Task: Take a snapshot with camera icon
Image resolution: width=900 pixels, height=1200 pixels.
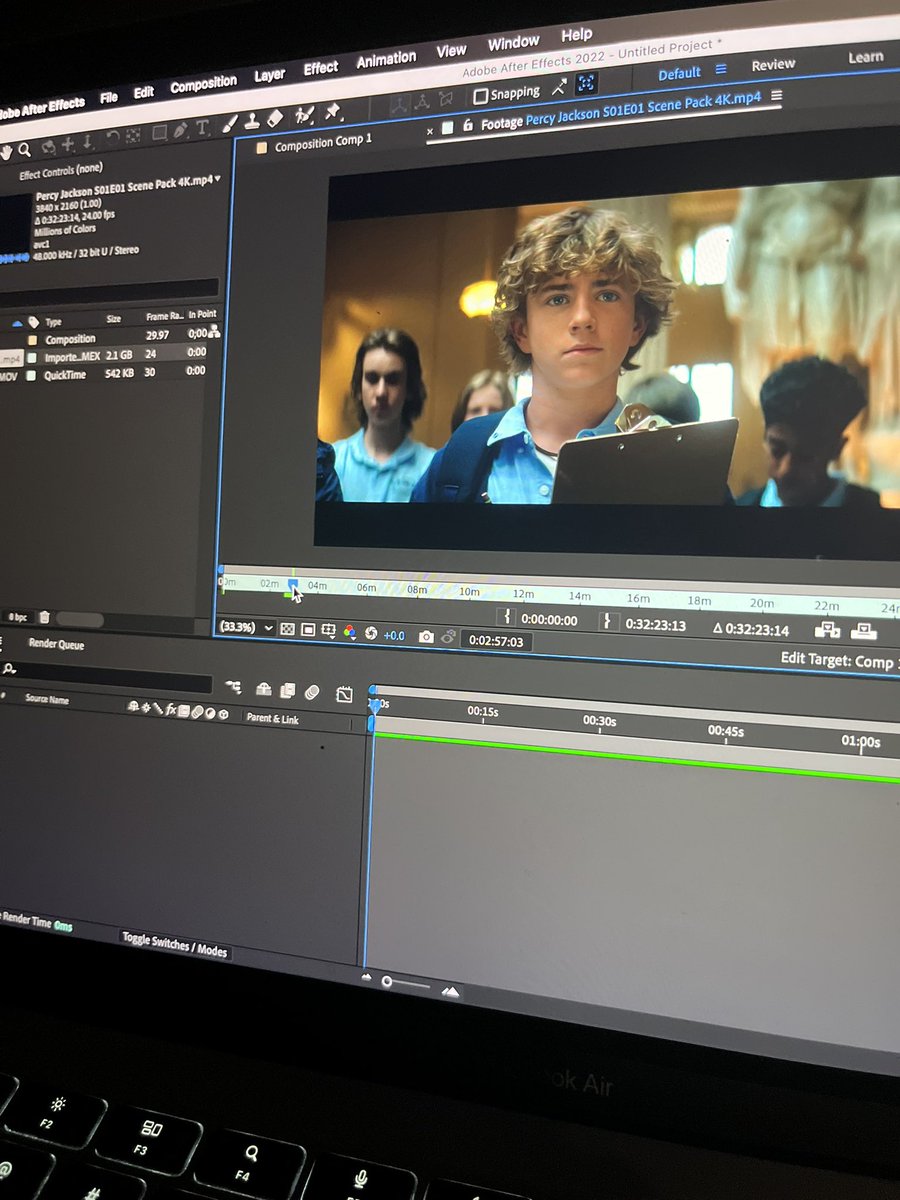Action: click(426, 636)
